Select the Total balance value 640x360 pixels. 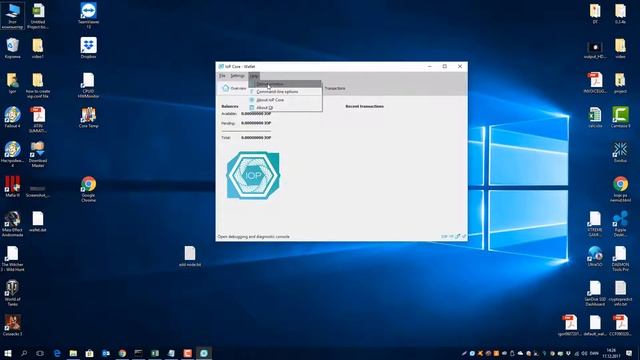coord(256,138)
